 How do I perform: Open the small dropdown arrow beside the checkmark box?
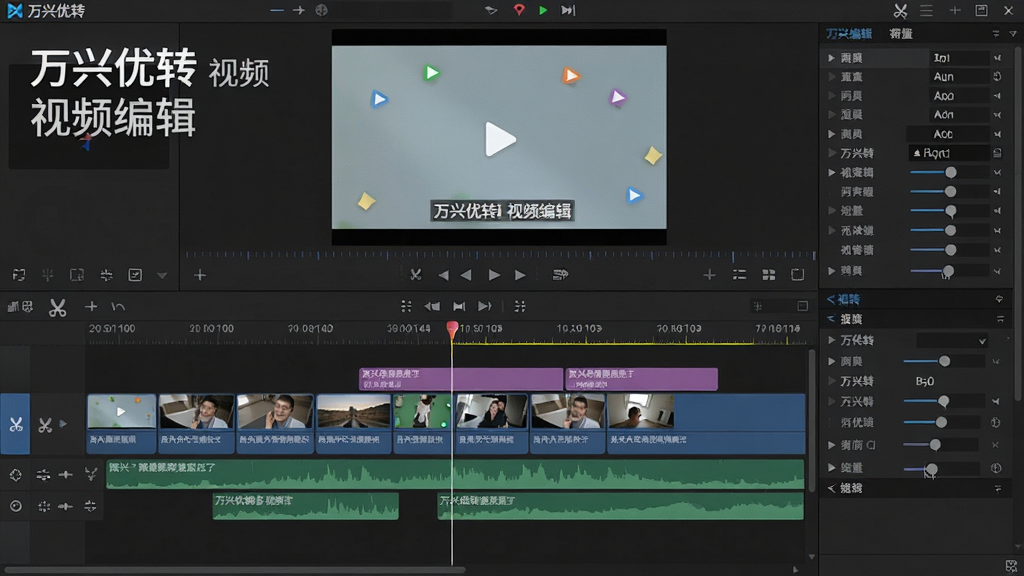pos(162,276)
